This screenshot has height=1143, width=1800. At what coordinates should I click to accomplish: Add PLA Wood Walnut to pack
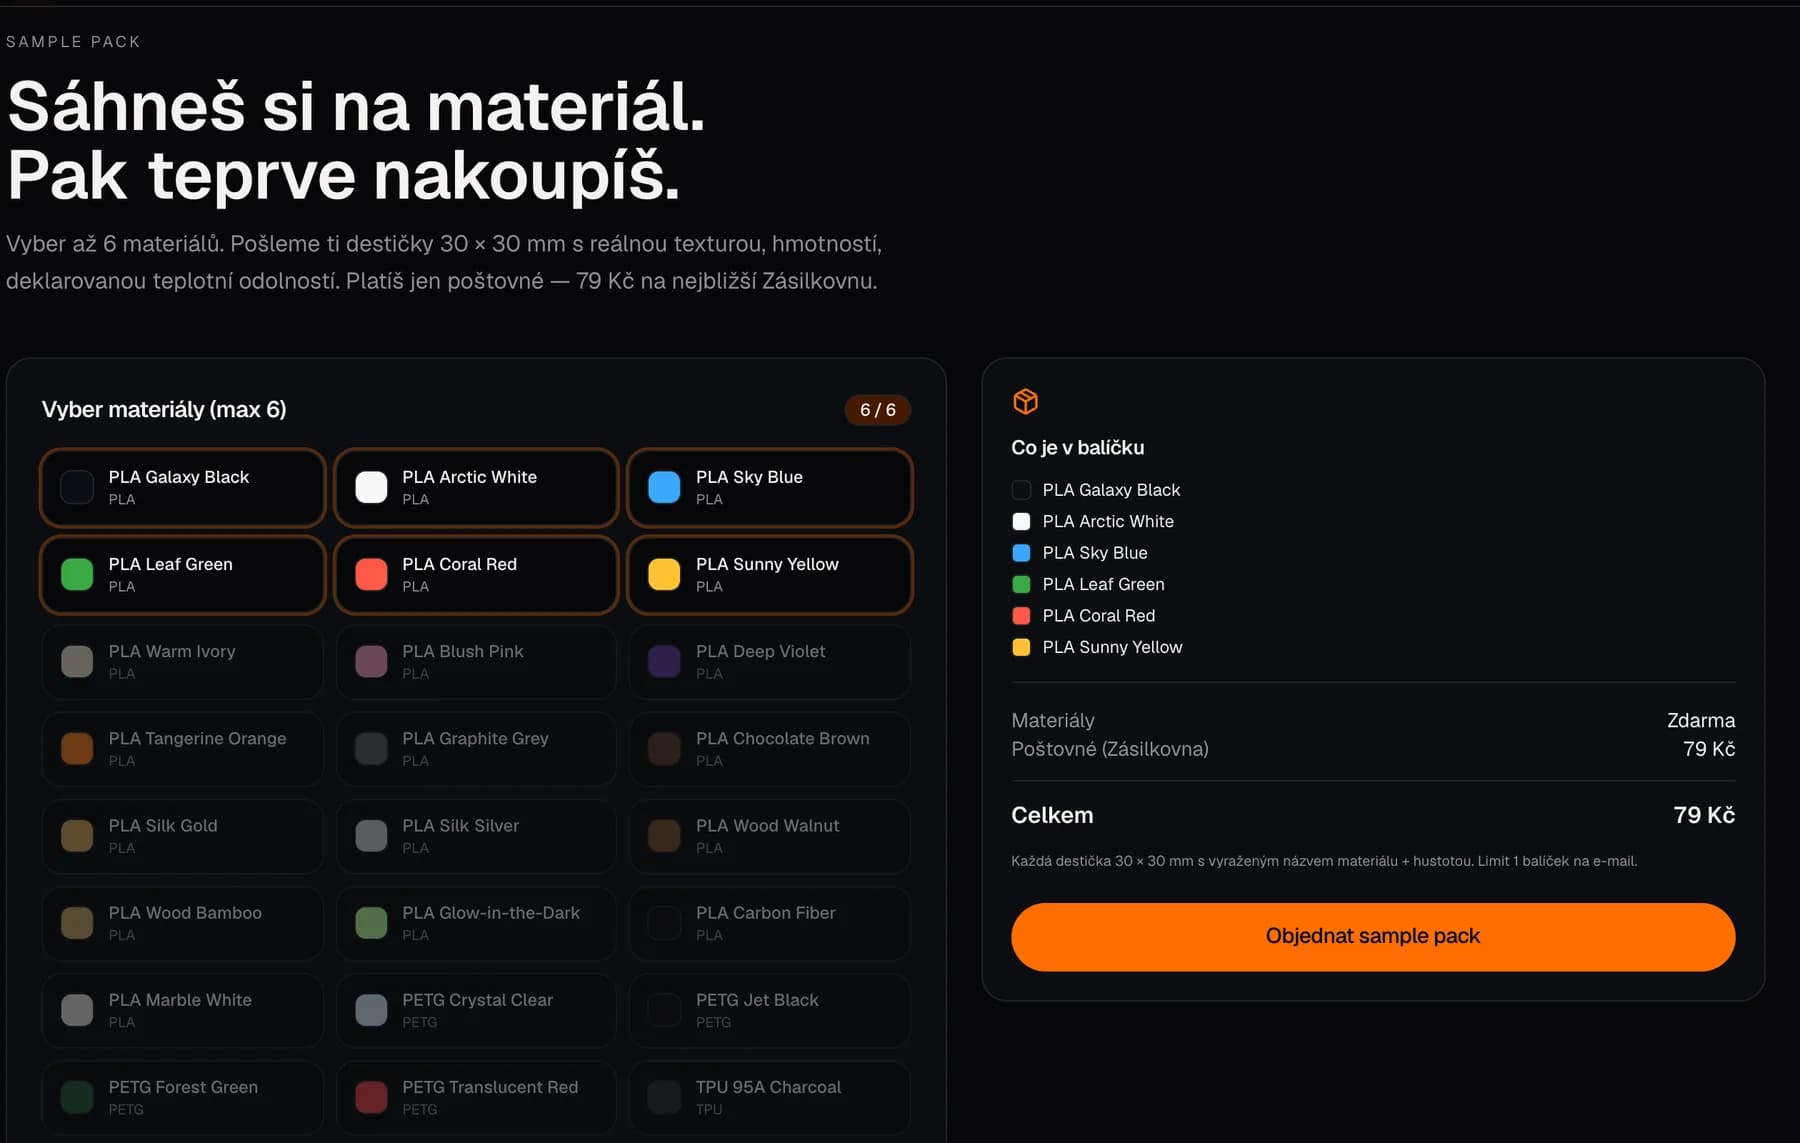click(x=770, y=835)
